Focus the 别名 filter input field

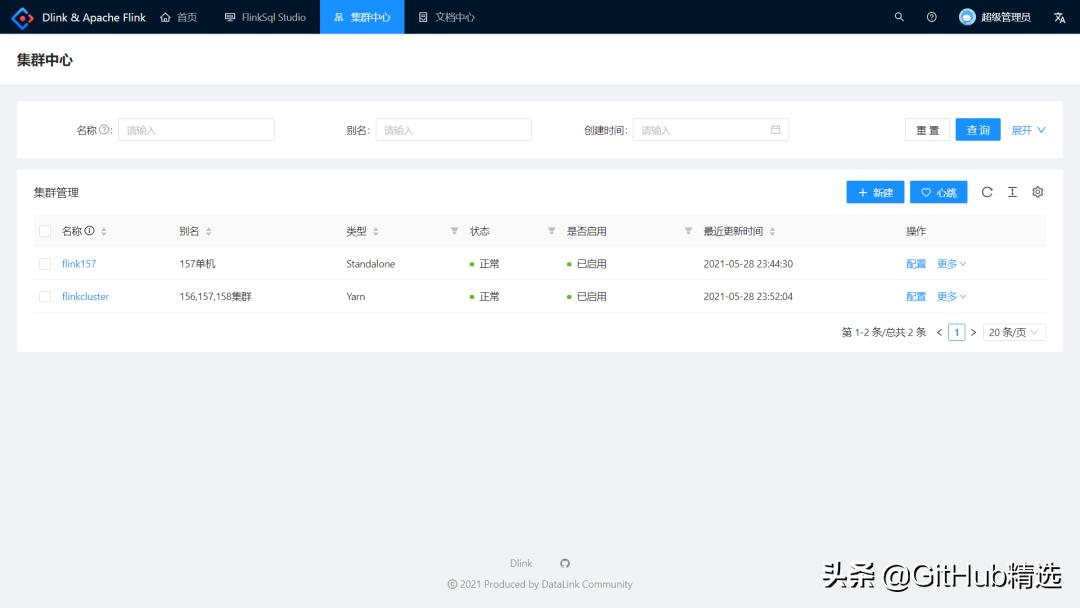coord(453,129)
